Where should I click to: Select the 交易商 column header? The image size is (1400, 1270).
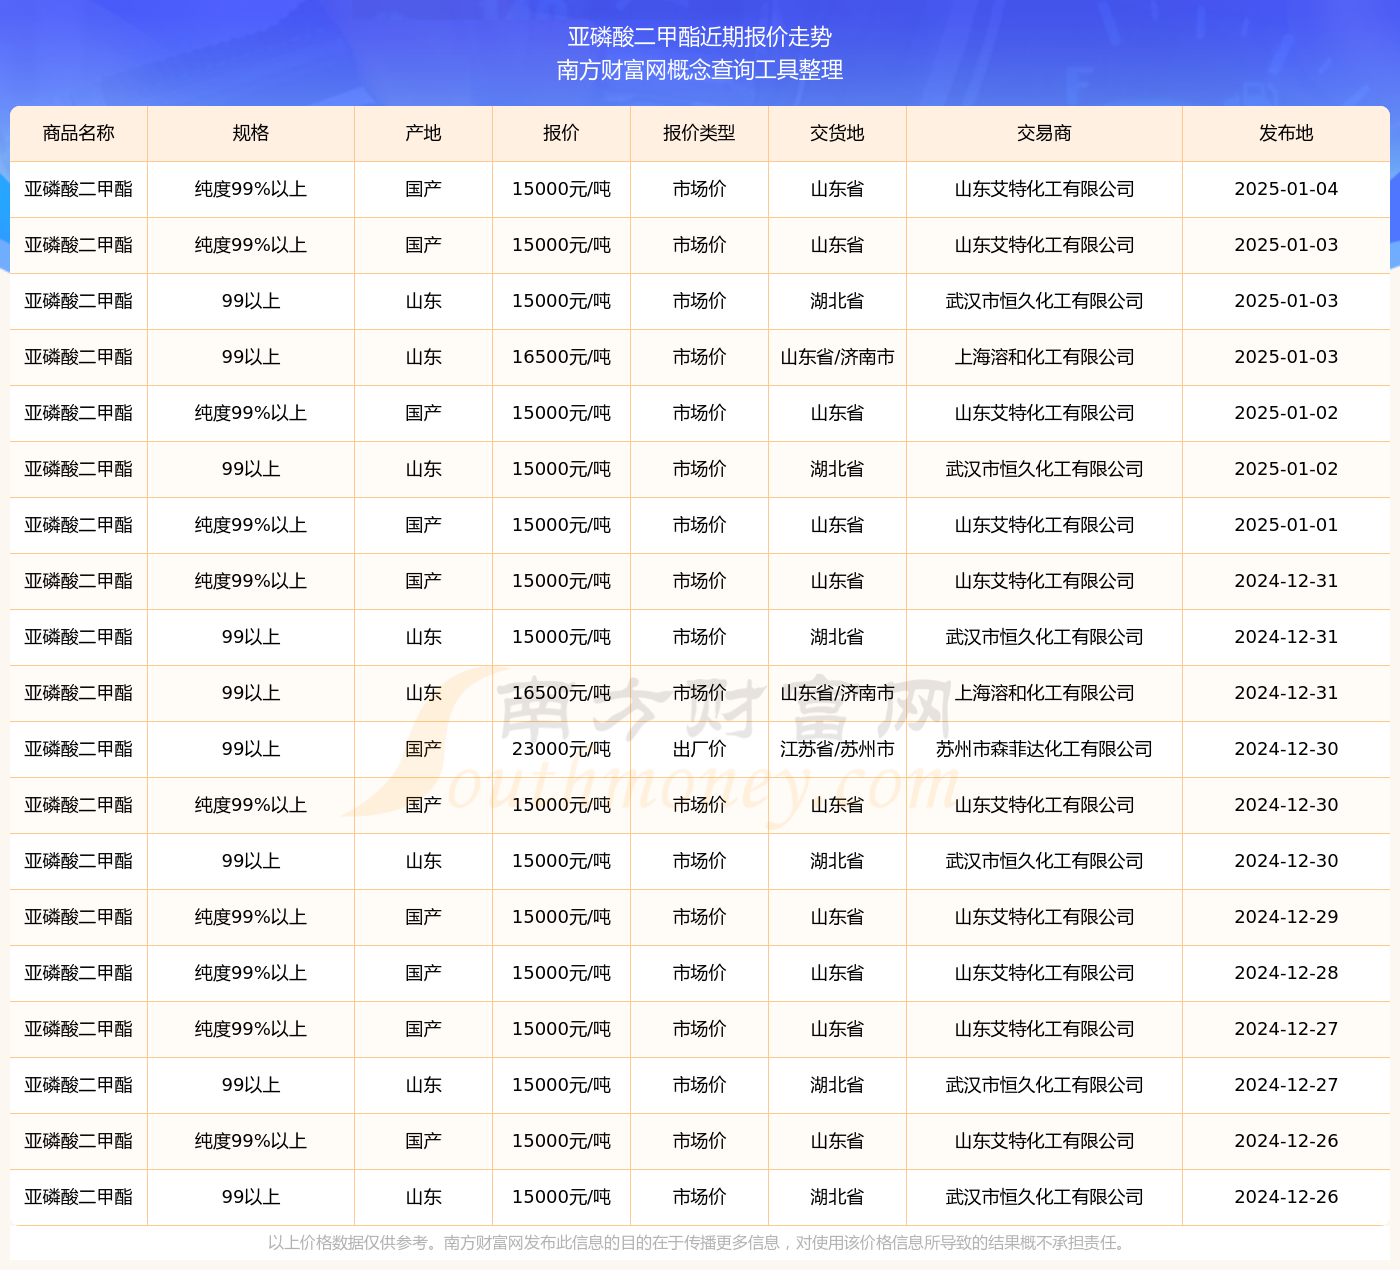[x=1045, y=133]
